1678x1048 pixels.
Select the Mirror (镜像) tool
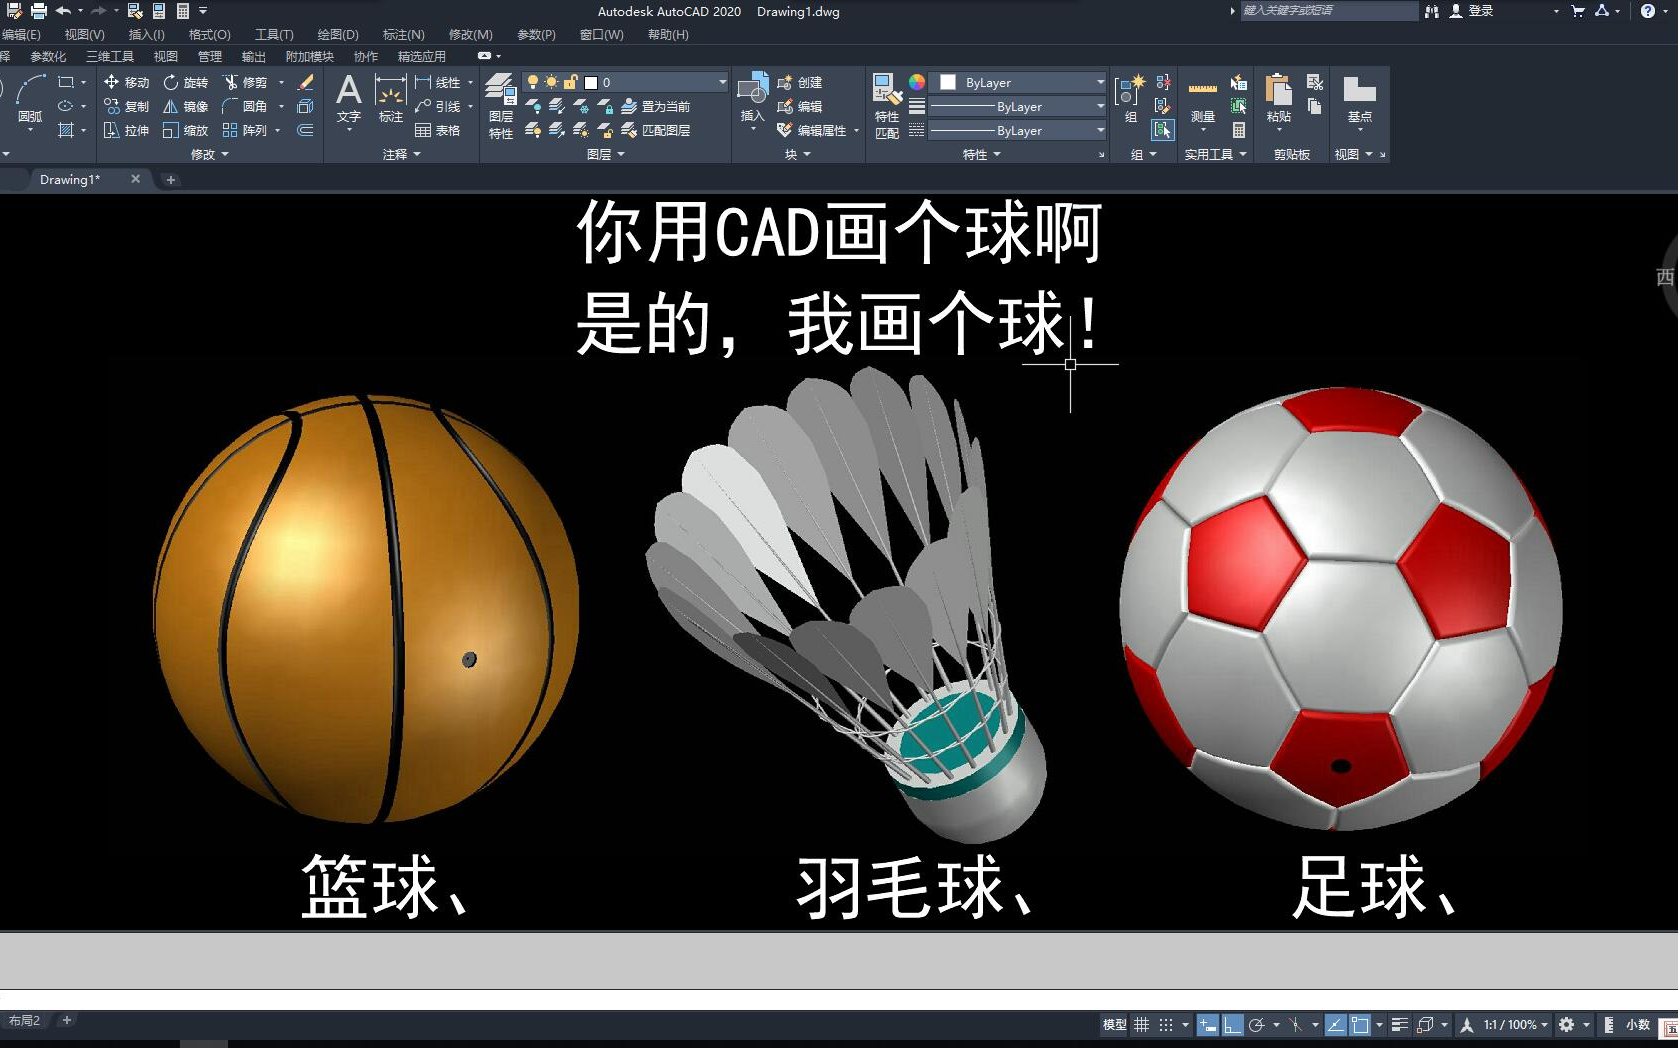[x=194, y=106]
